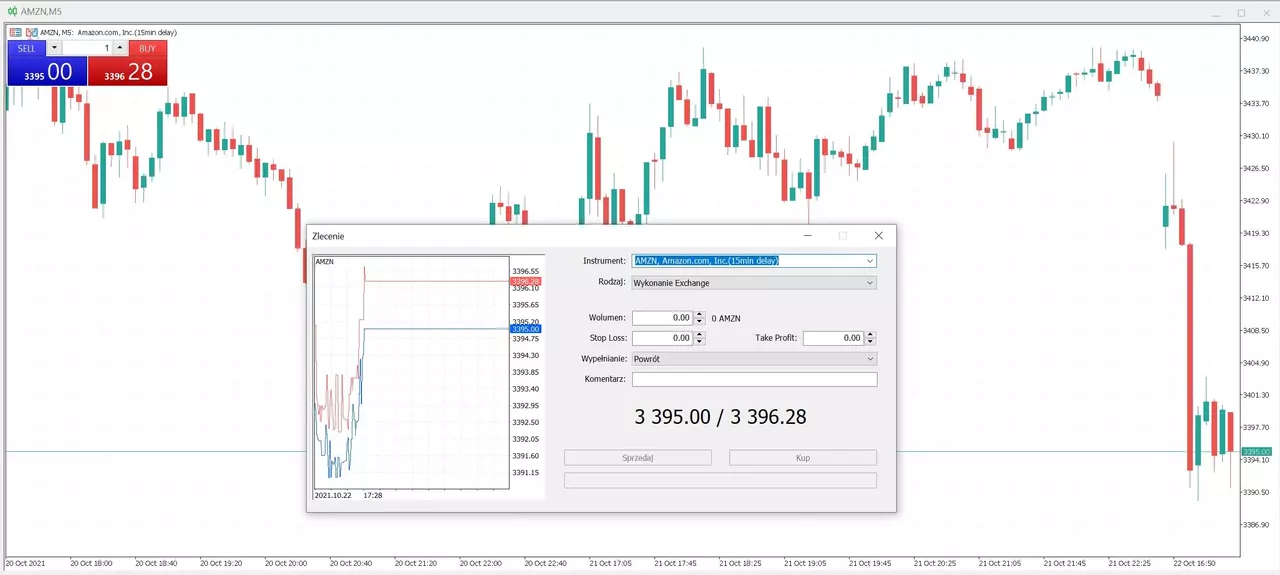Click the green 3395.00 price marker on chart axis
Image resolution: width=1280 pixels, height=575 pixels.
click(x=1255, y=452)
